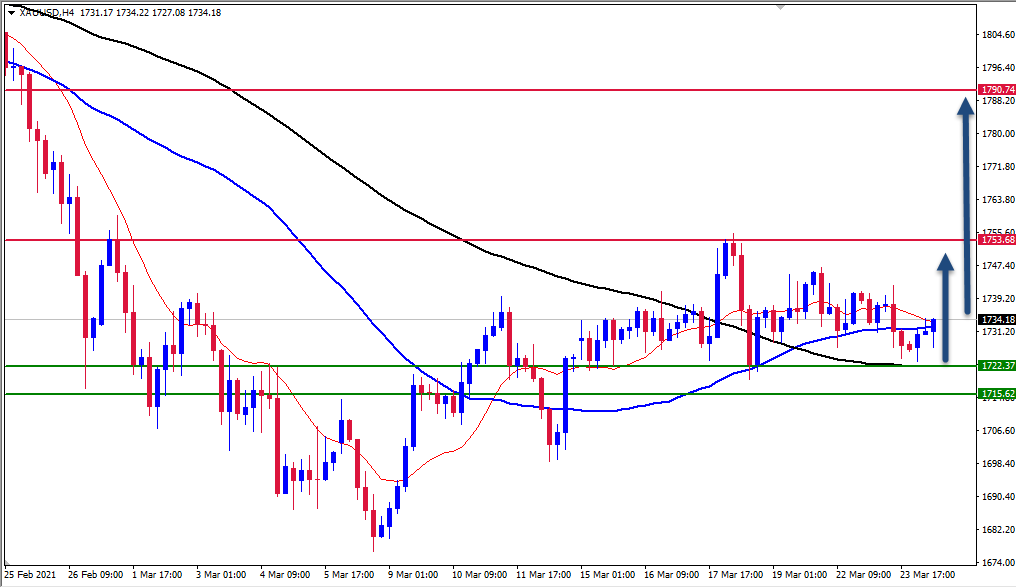The image size is (1016, 588).
Task: Click the 23 Mar 17:00 time label
Action: 927,574
